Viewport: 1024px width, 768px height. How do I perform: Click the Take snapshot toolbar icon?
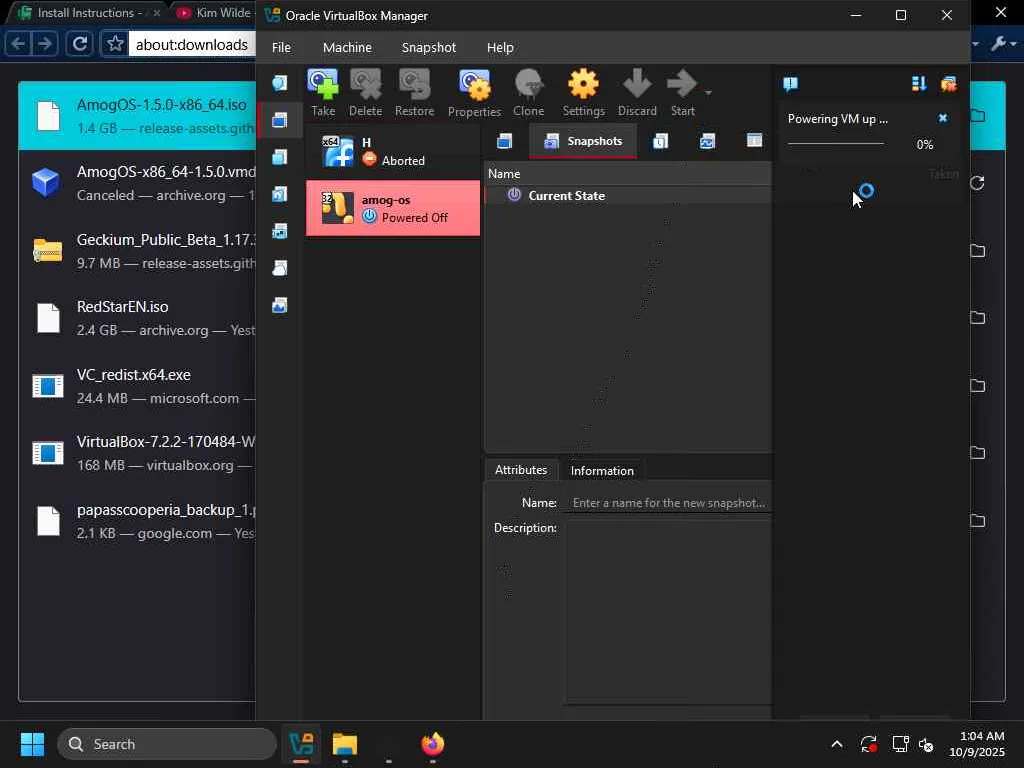click(323, 93)
